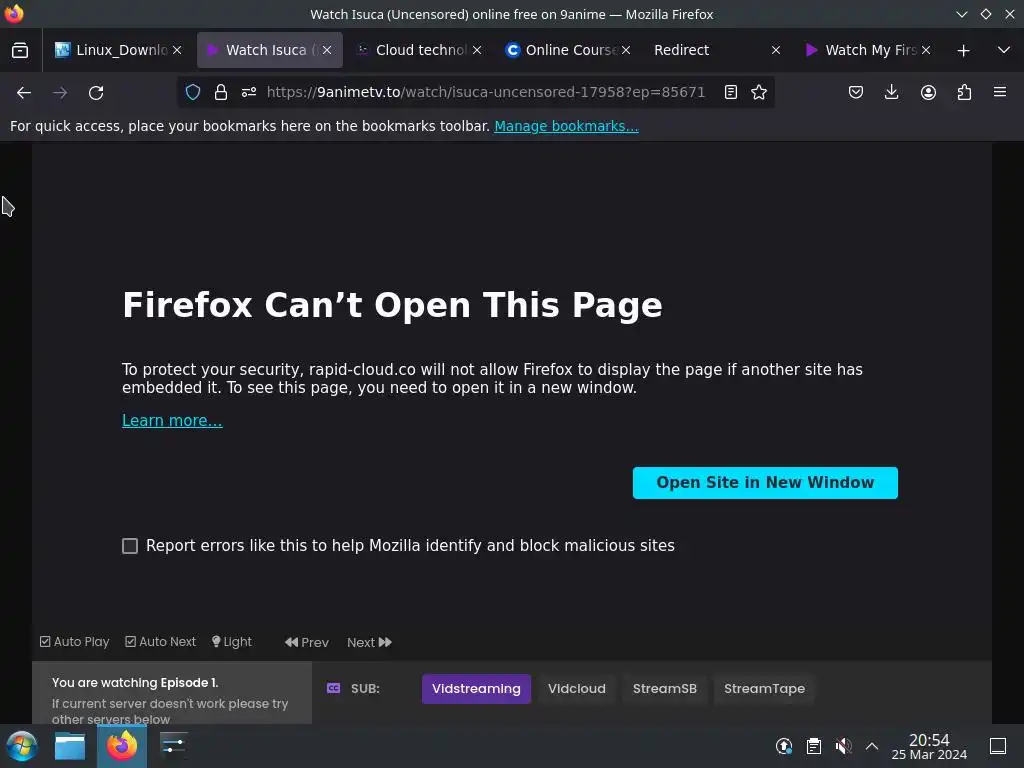Reload the current page
This screenshot has height=768, width=1024.
[96, 93]
